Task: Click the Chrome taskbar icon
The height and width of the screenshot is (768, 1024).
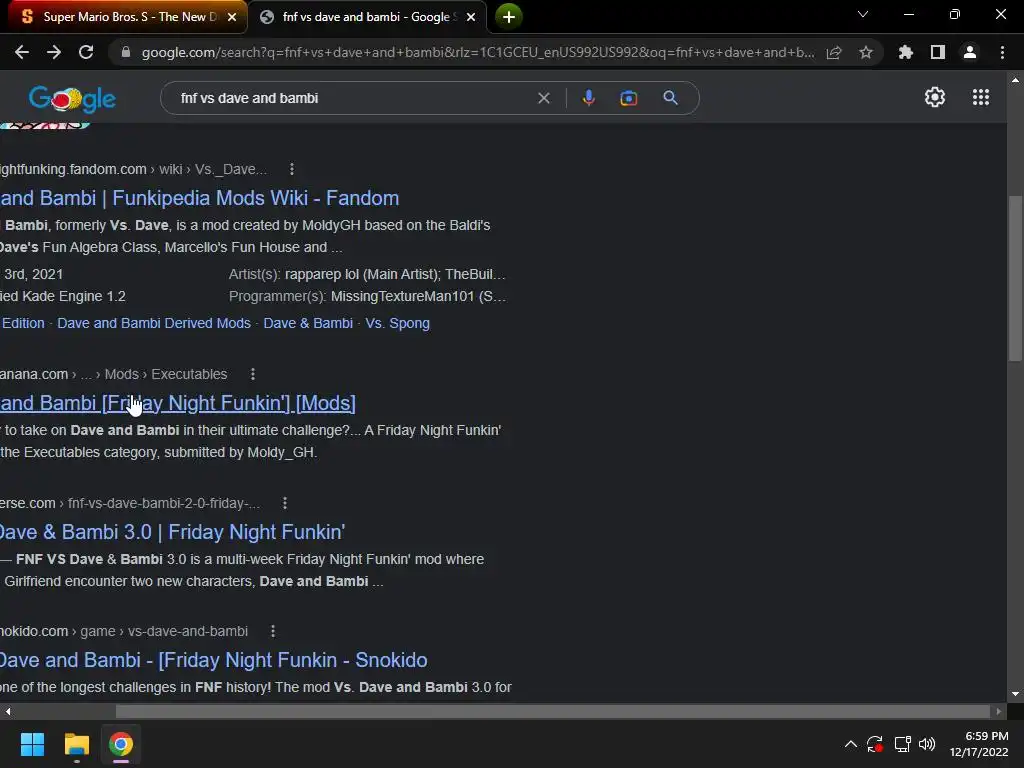Action: click(x=121, y=744)
